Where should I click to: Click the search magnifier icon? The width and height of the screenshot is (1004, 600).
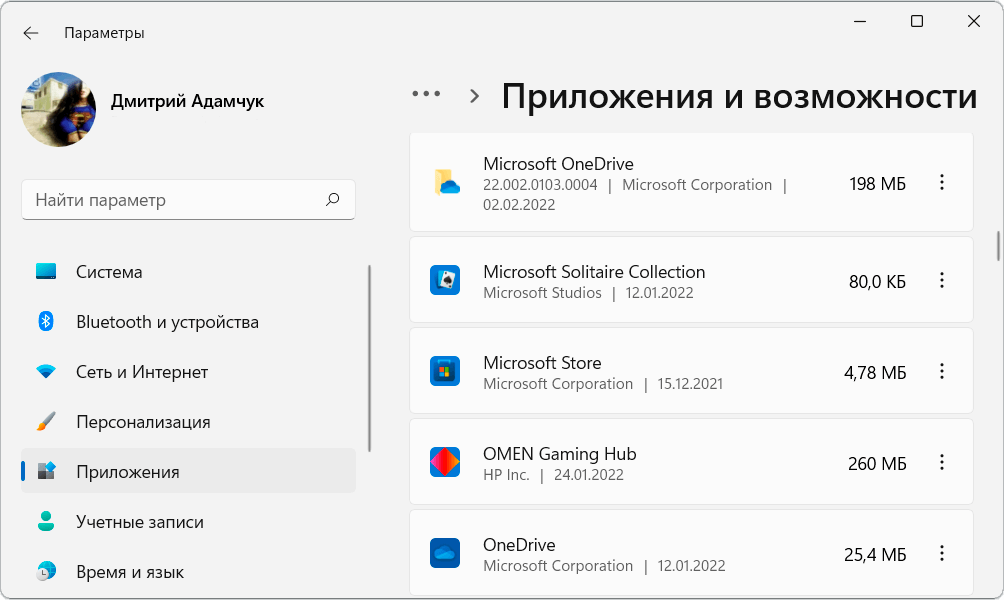click(x=333, y=200)
